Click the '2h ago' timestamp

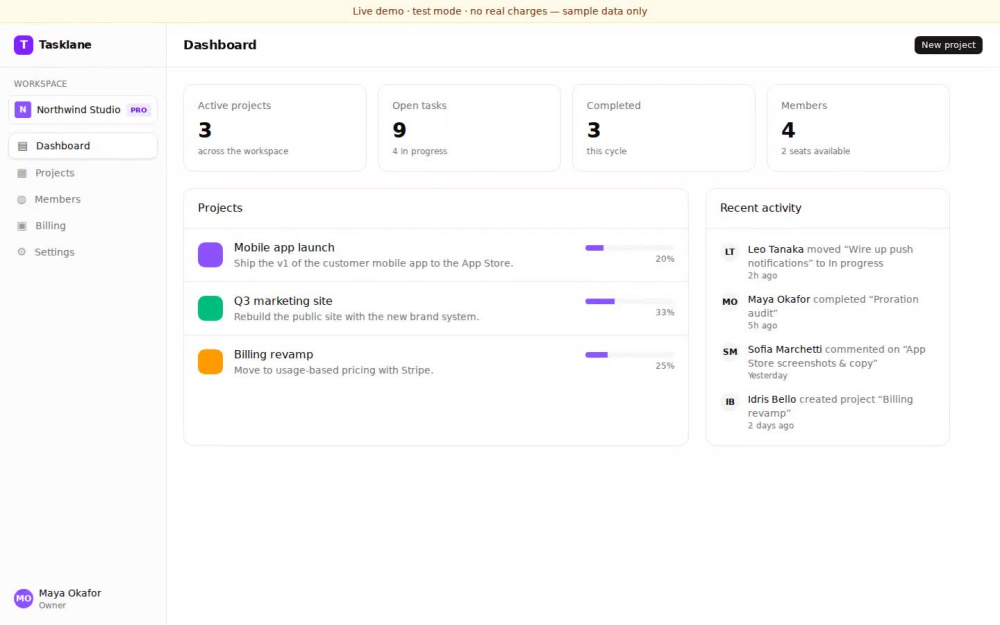point(762,276)
